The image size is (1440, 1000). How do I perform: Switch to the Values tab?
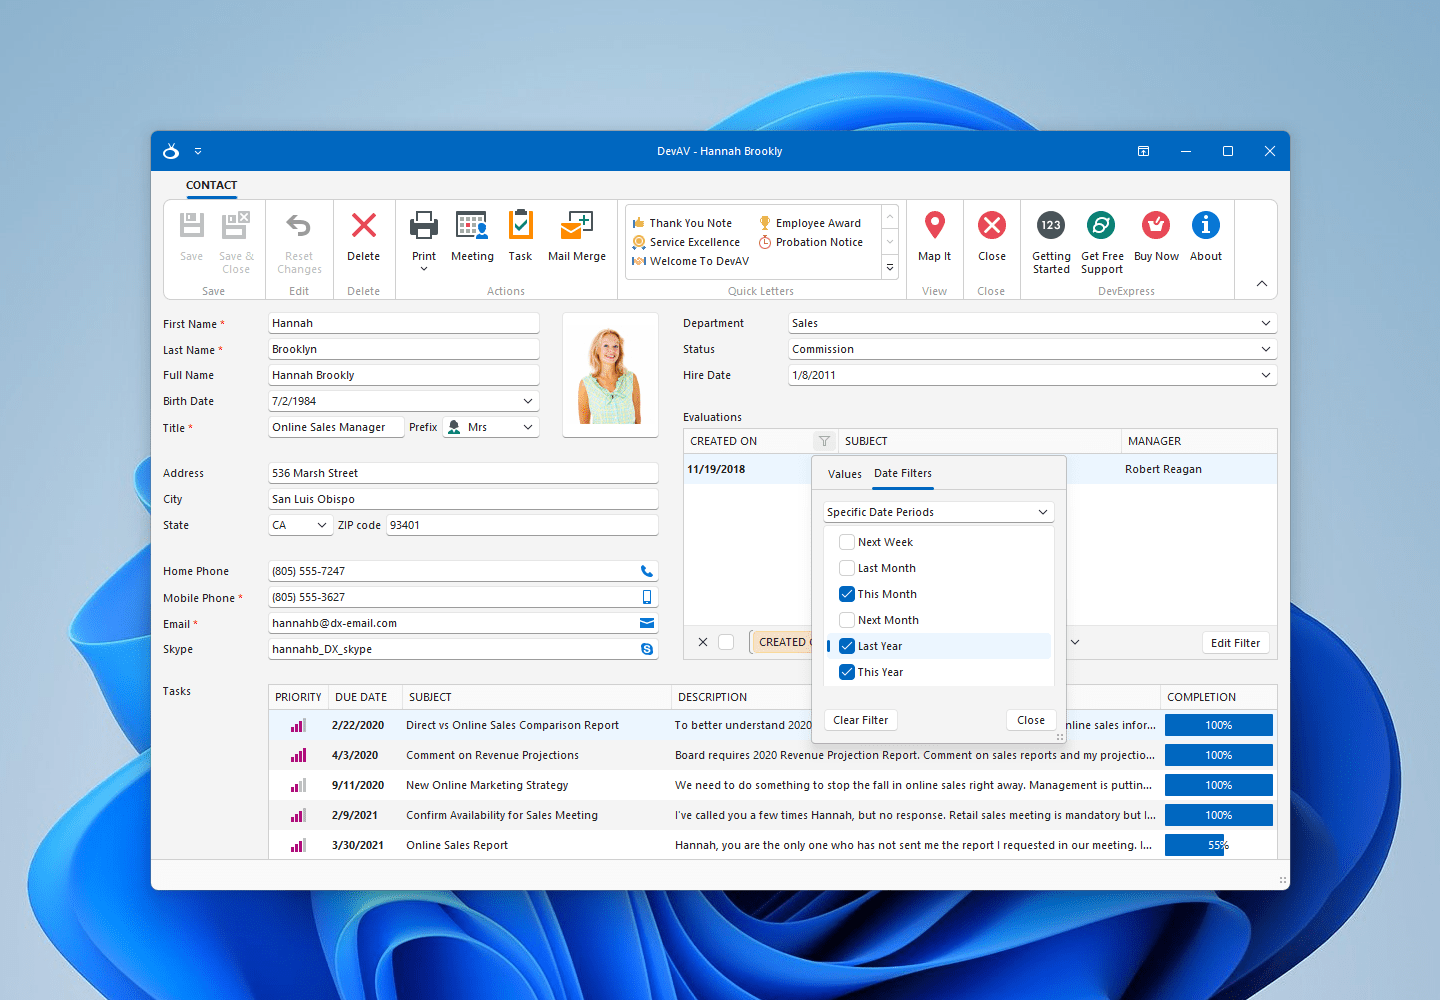tap(844, 474)
